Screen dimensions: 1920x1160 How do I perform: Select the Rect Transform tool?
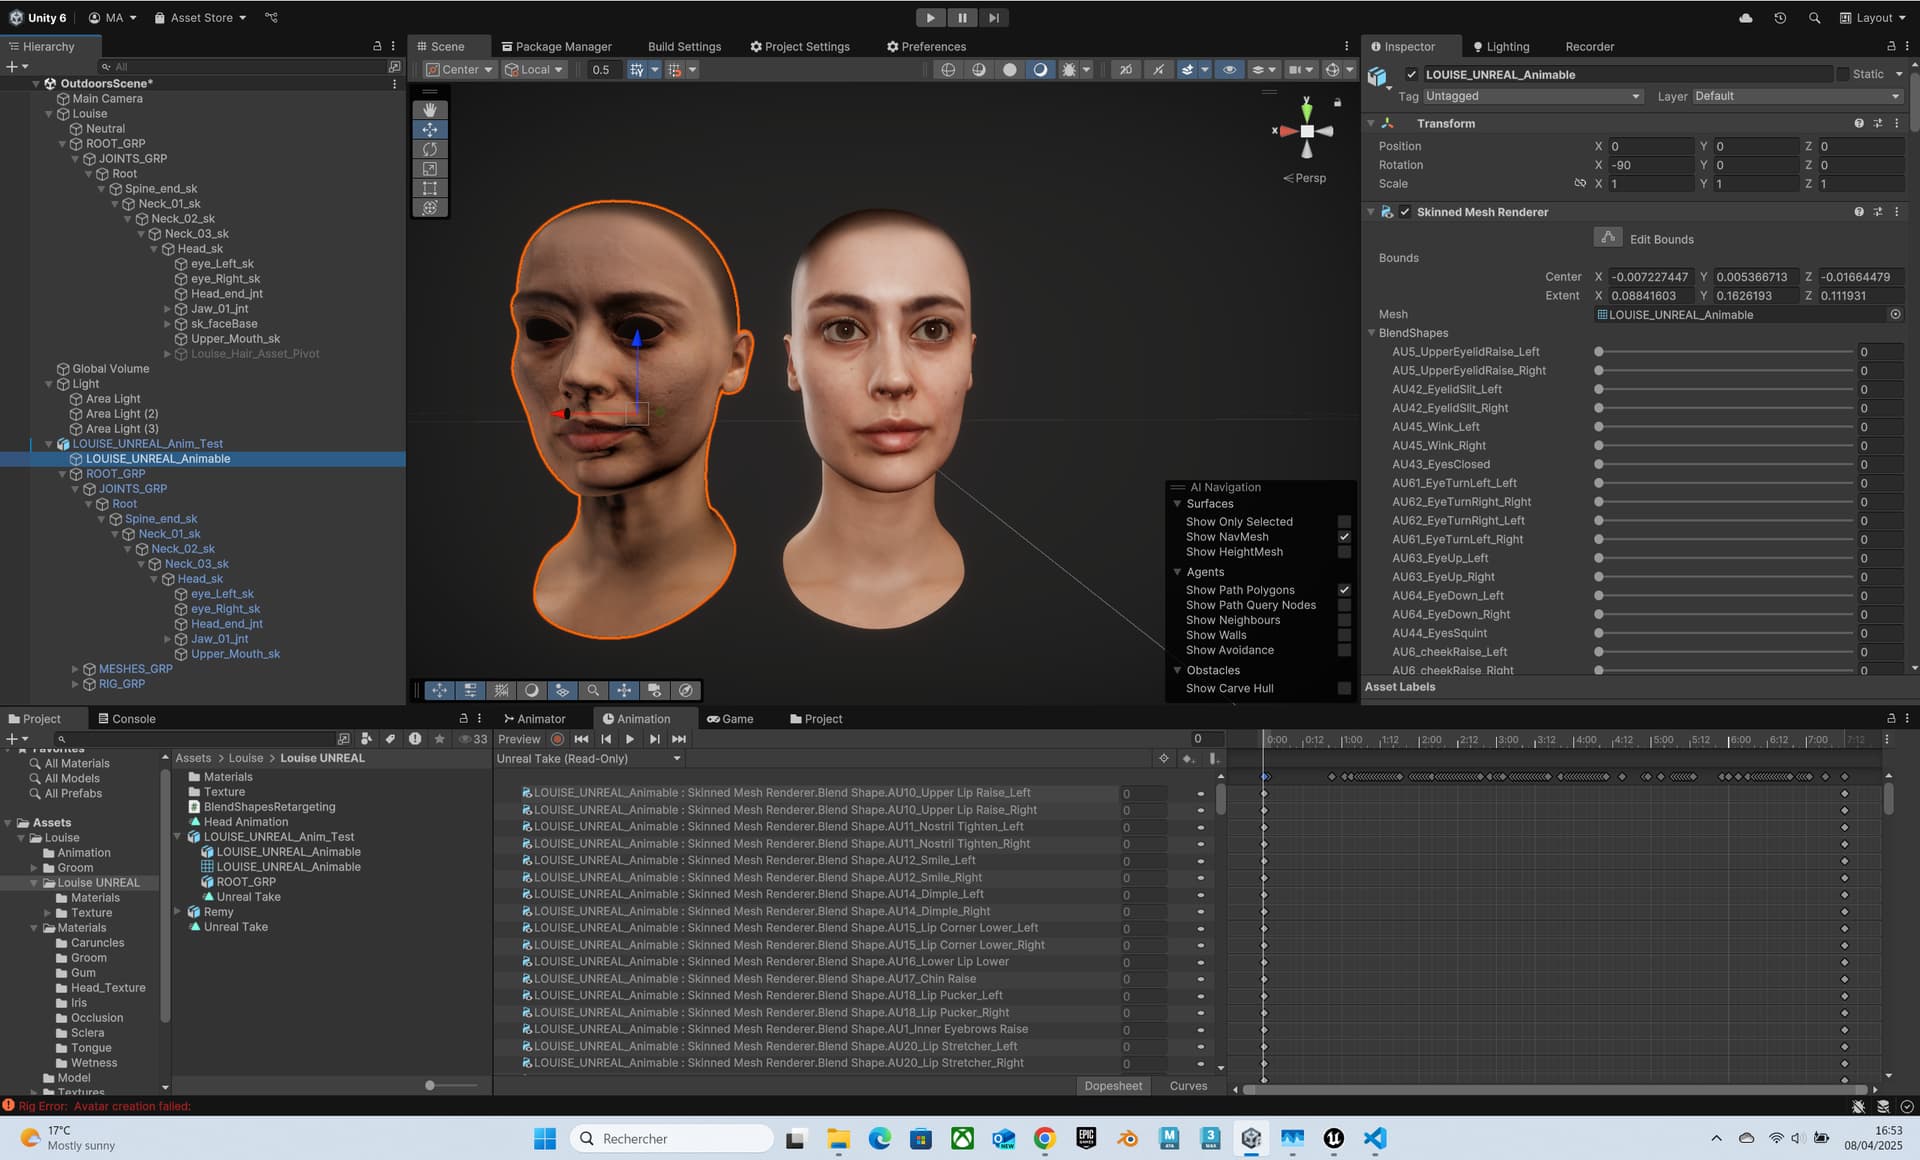pos(430,187)
